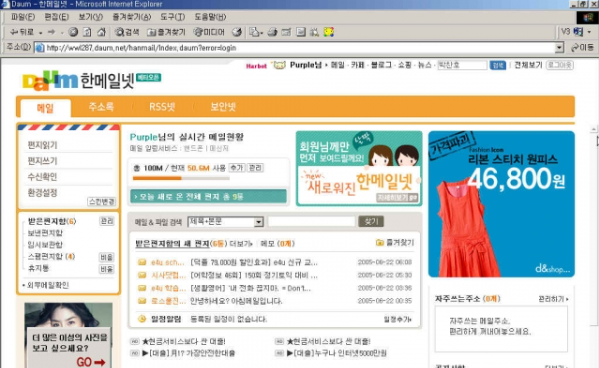Click the 일정추가 link
The width and height of the screenshot is (599, 368).
tap(398, 319)
